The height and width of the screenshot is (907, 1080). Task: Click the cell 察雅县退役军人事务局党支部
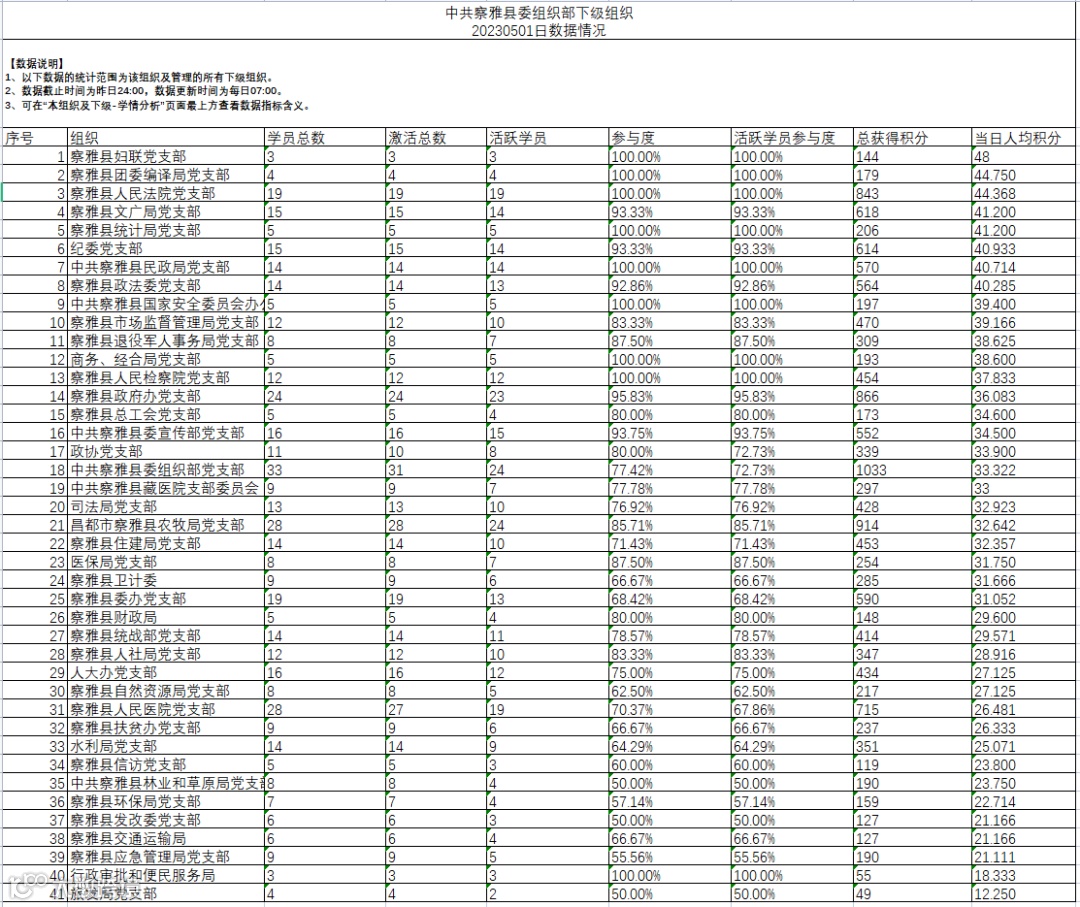point(165,341)
